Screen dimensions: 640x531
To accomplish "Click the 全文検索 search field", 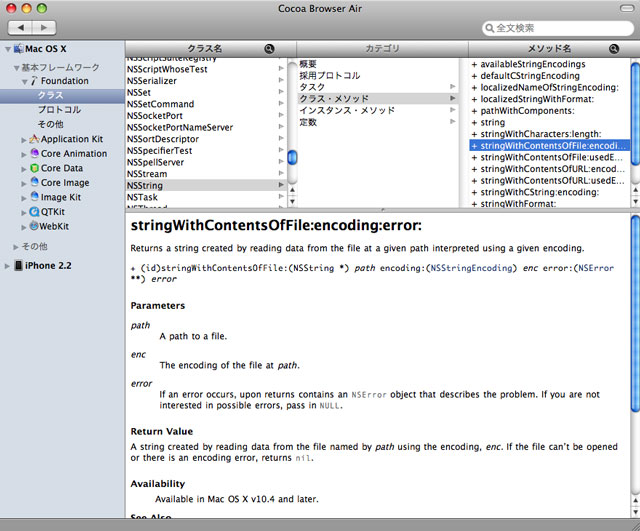I will pos(558,28).
